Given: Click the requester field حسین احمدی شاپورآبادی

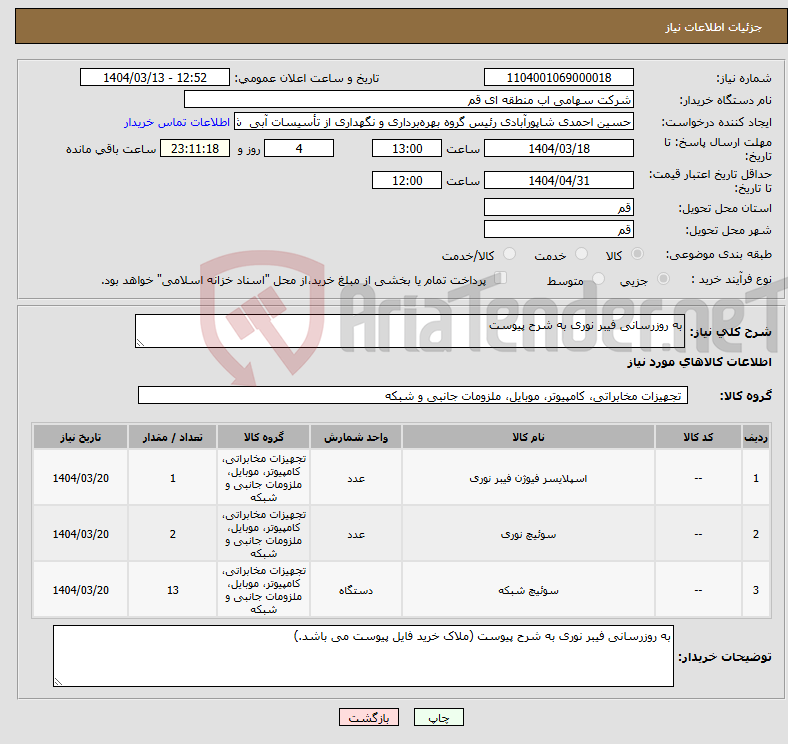Looking at the screenshot, I should (434, 122).
